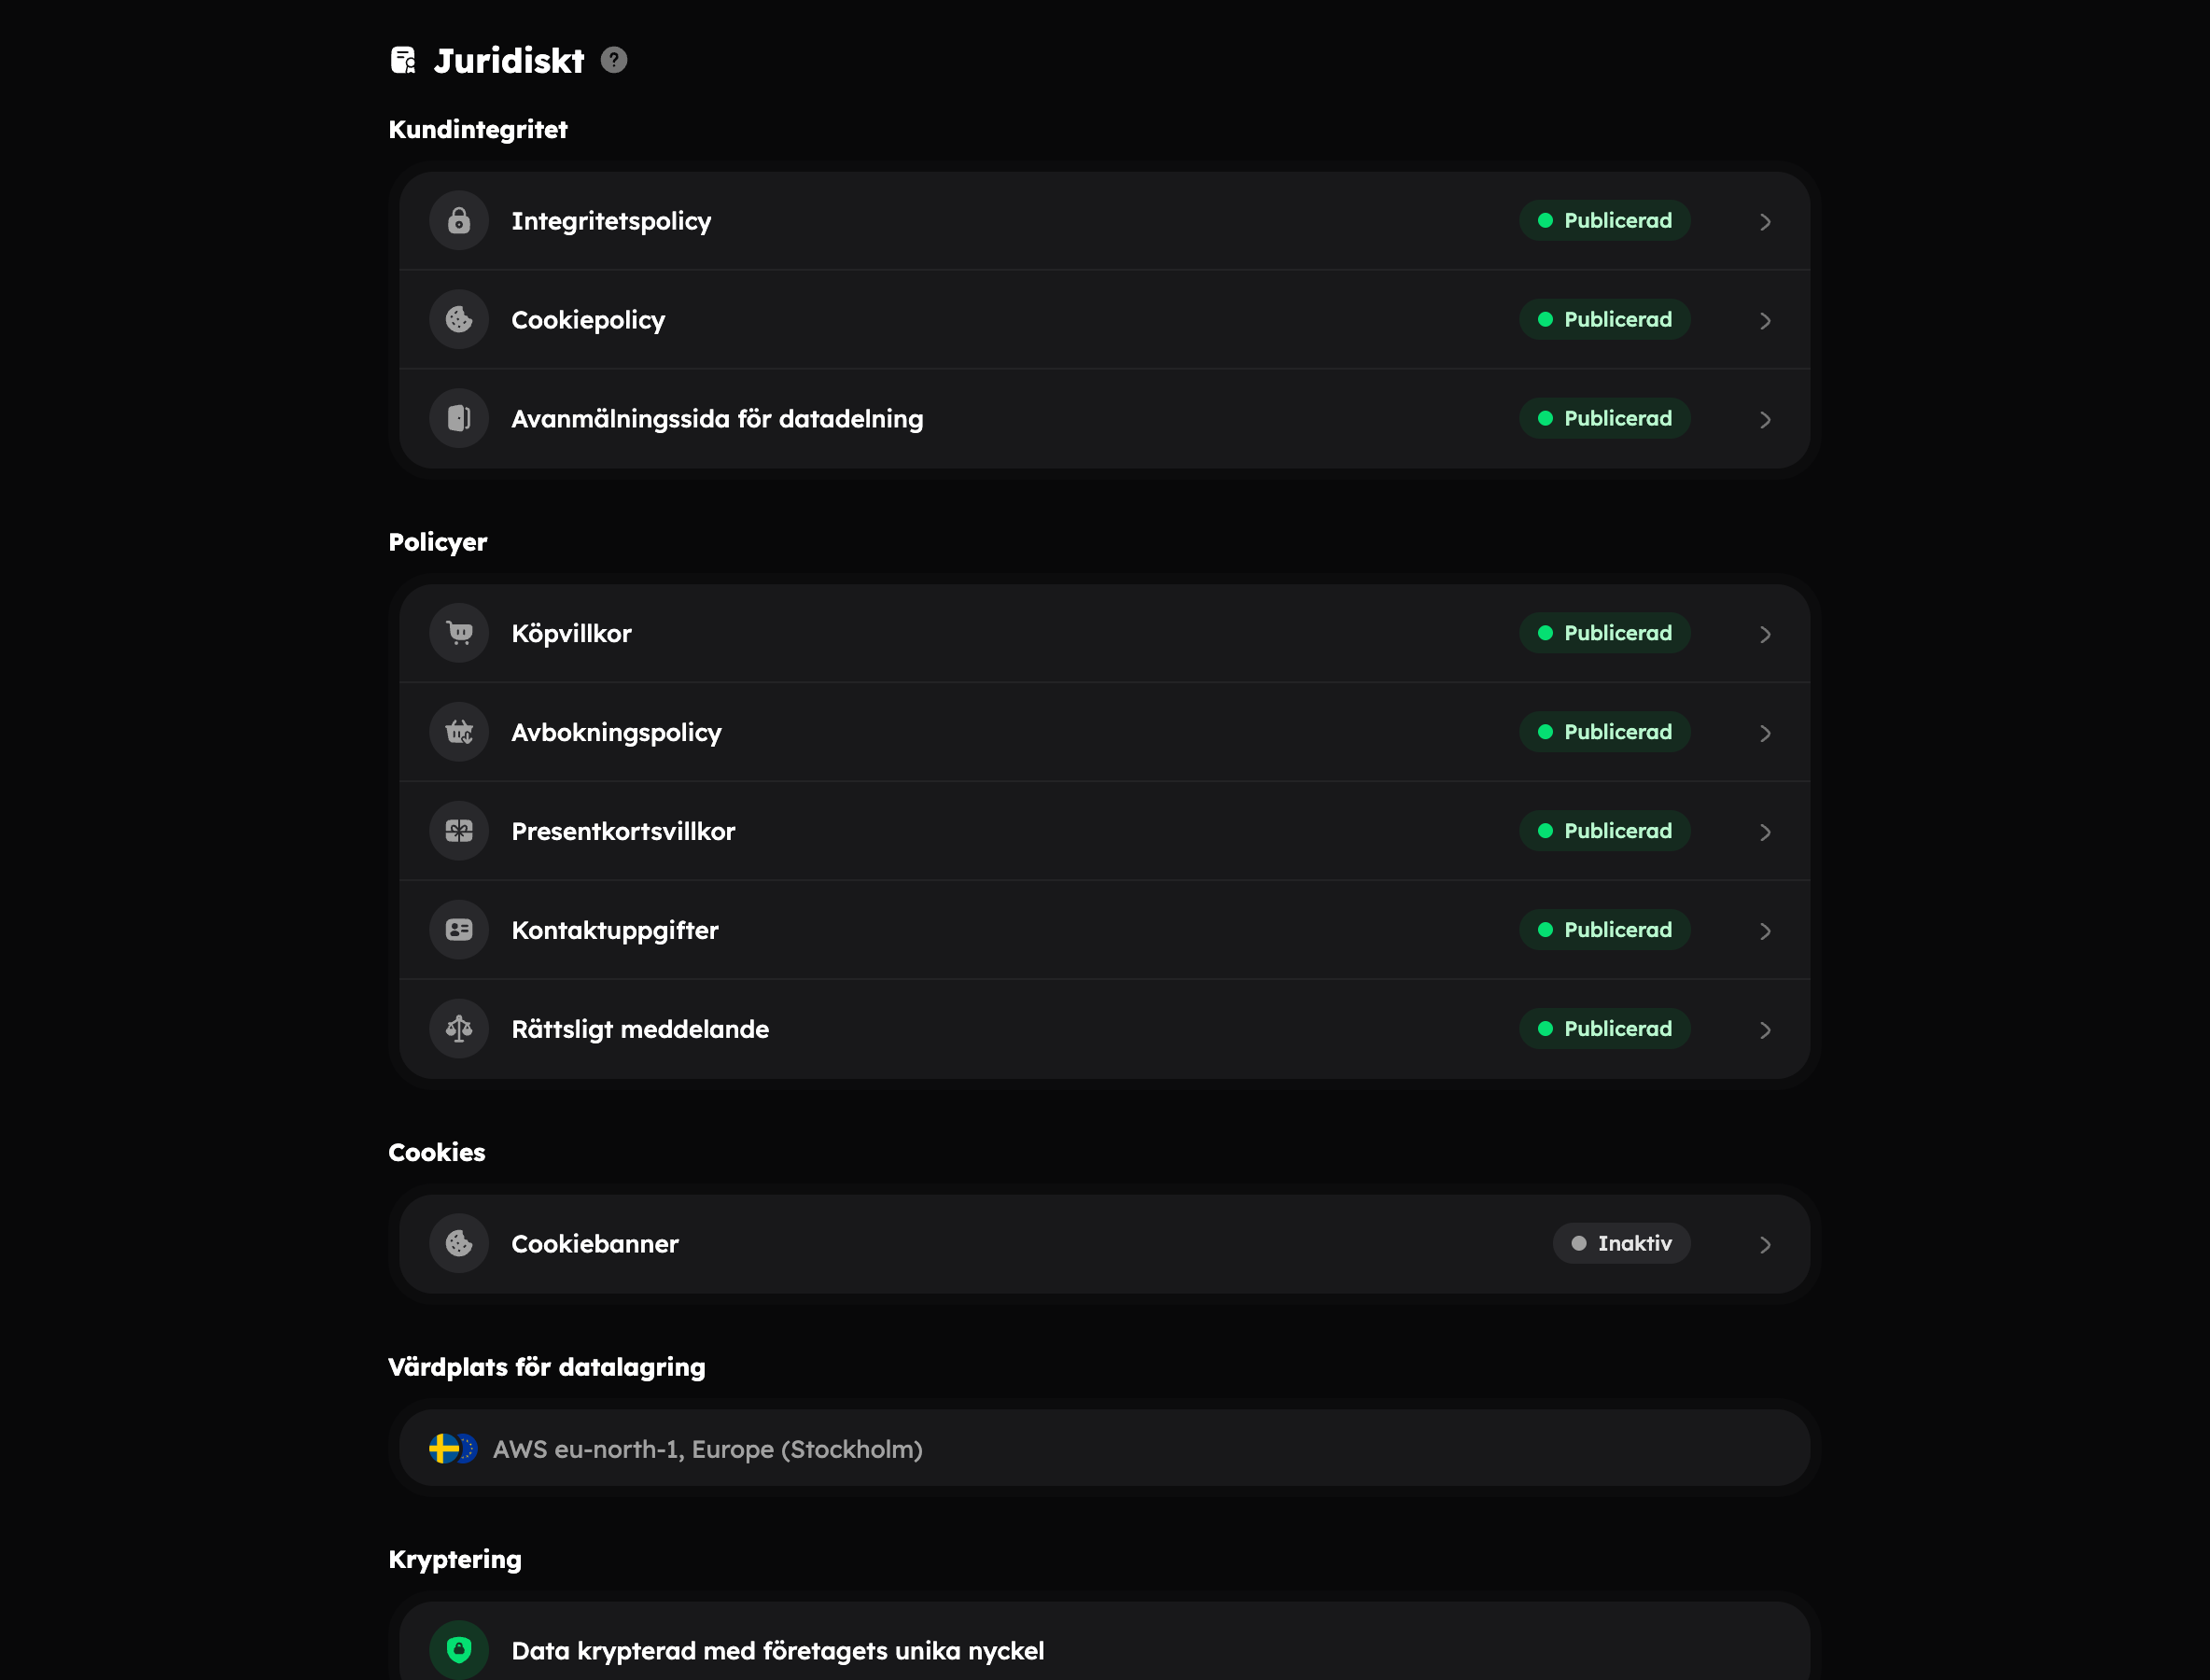Click the lock icon for Integritetspolicy
Viewport: 2210px width, 1680px height.
[x=459, y=221]
